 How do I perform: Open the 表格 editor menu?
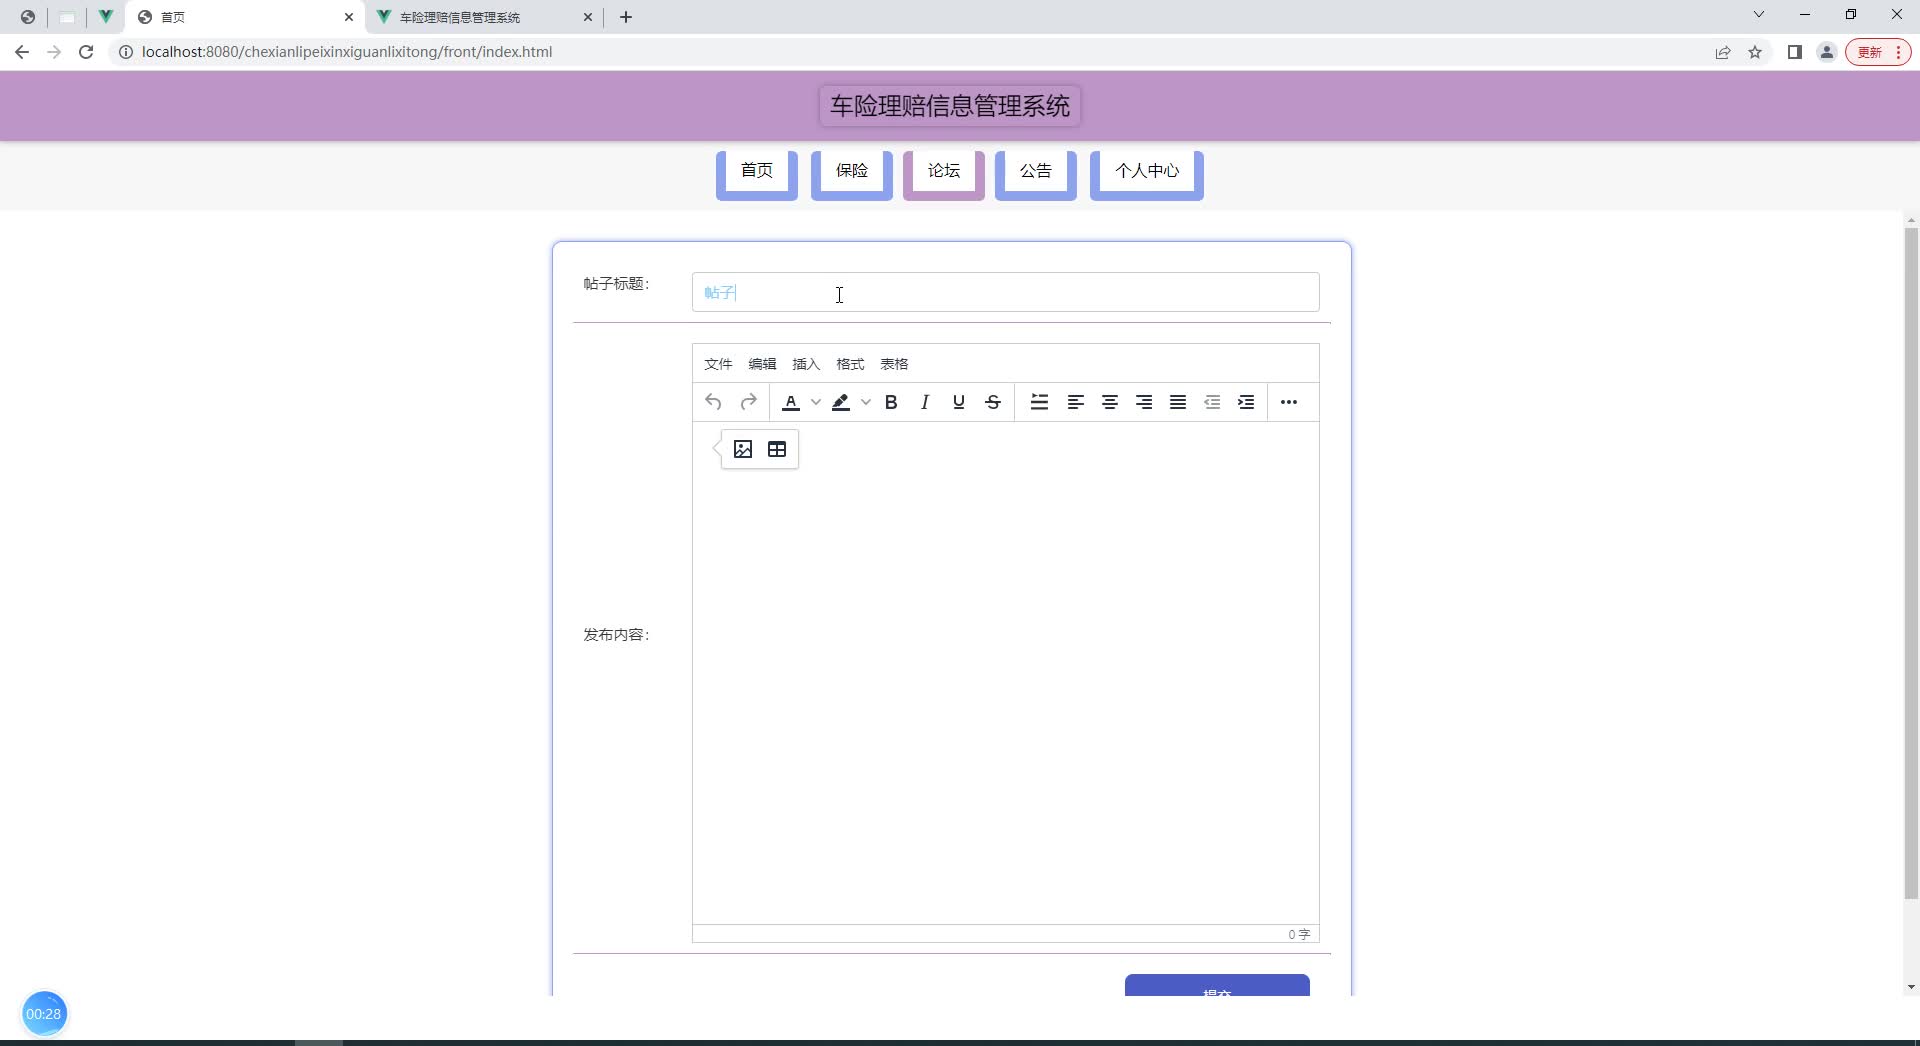[x=894, y=364]
